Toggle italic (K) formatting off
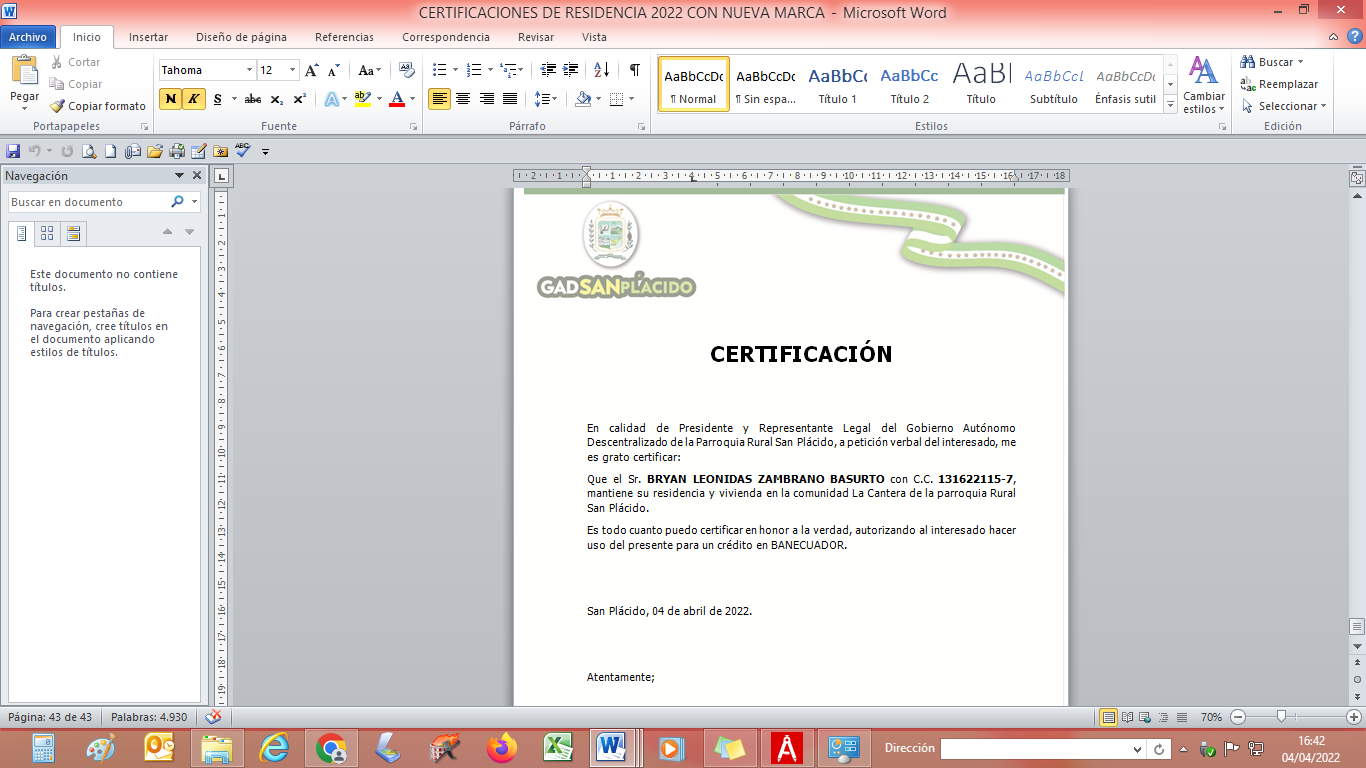This screenshot has width=1366, height=768. point(194,99)
